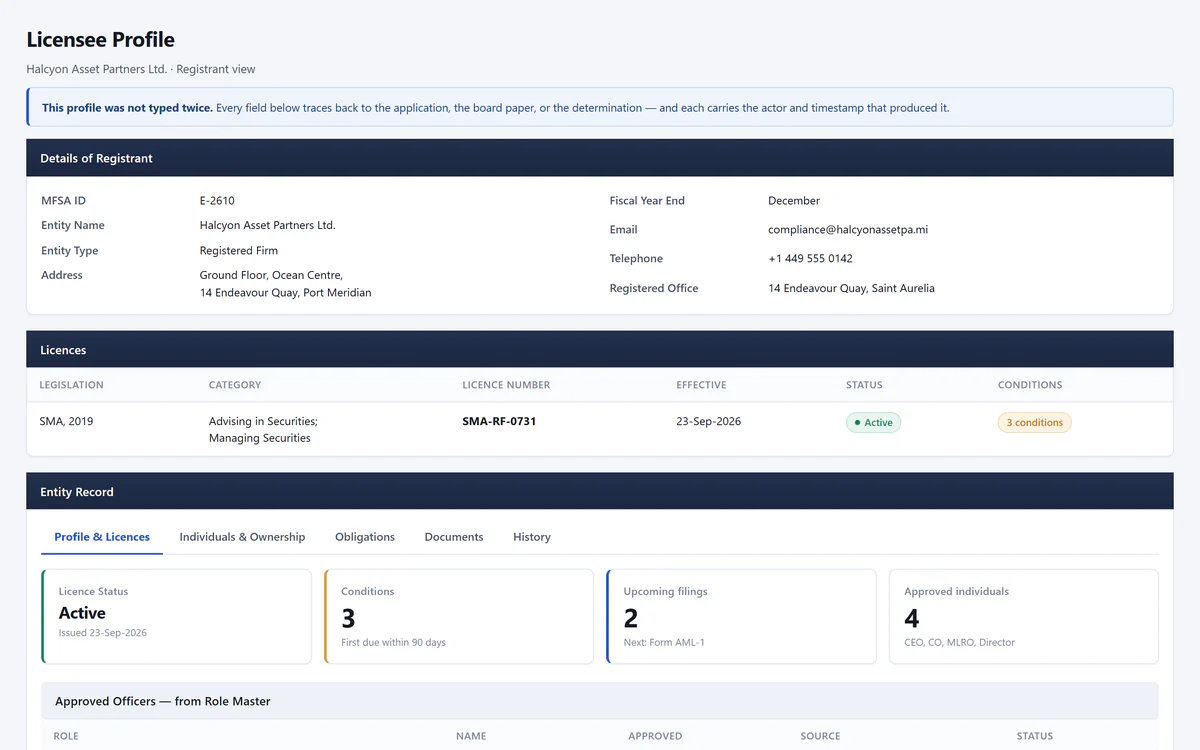1200x750 pixels.
Task: Click the Next: Form AML-1 text
Action: tap(664, 642)
